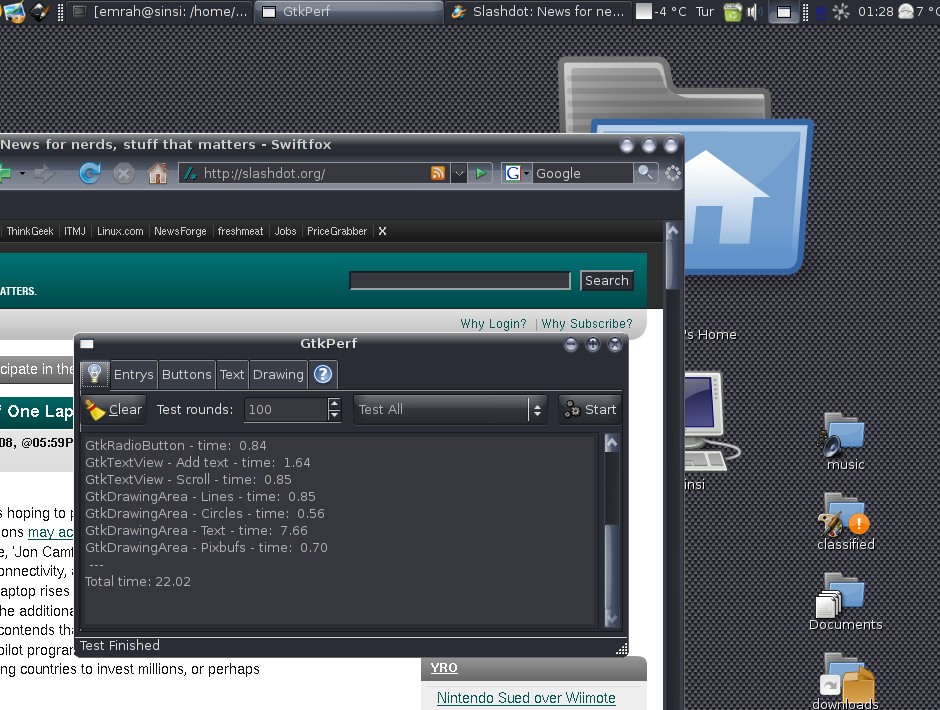This screenshot has width=940, height=710.
Task: Open the Drawing tab in GtkPerf
Action: point(278,375)
